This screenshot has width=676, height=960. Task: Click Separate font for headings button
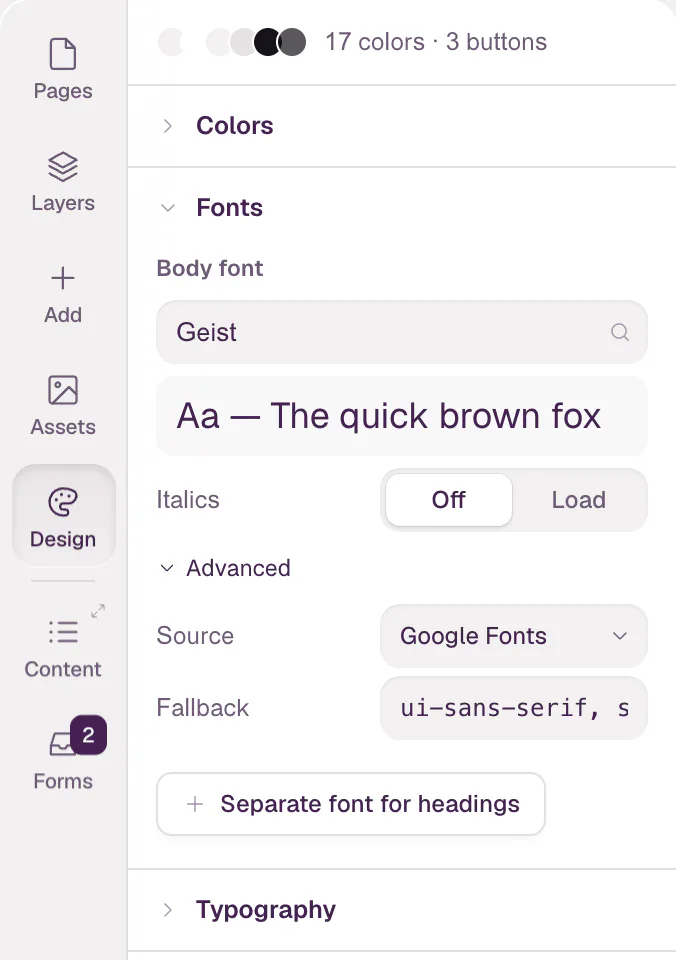[351, 804]
